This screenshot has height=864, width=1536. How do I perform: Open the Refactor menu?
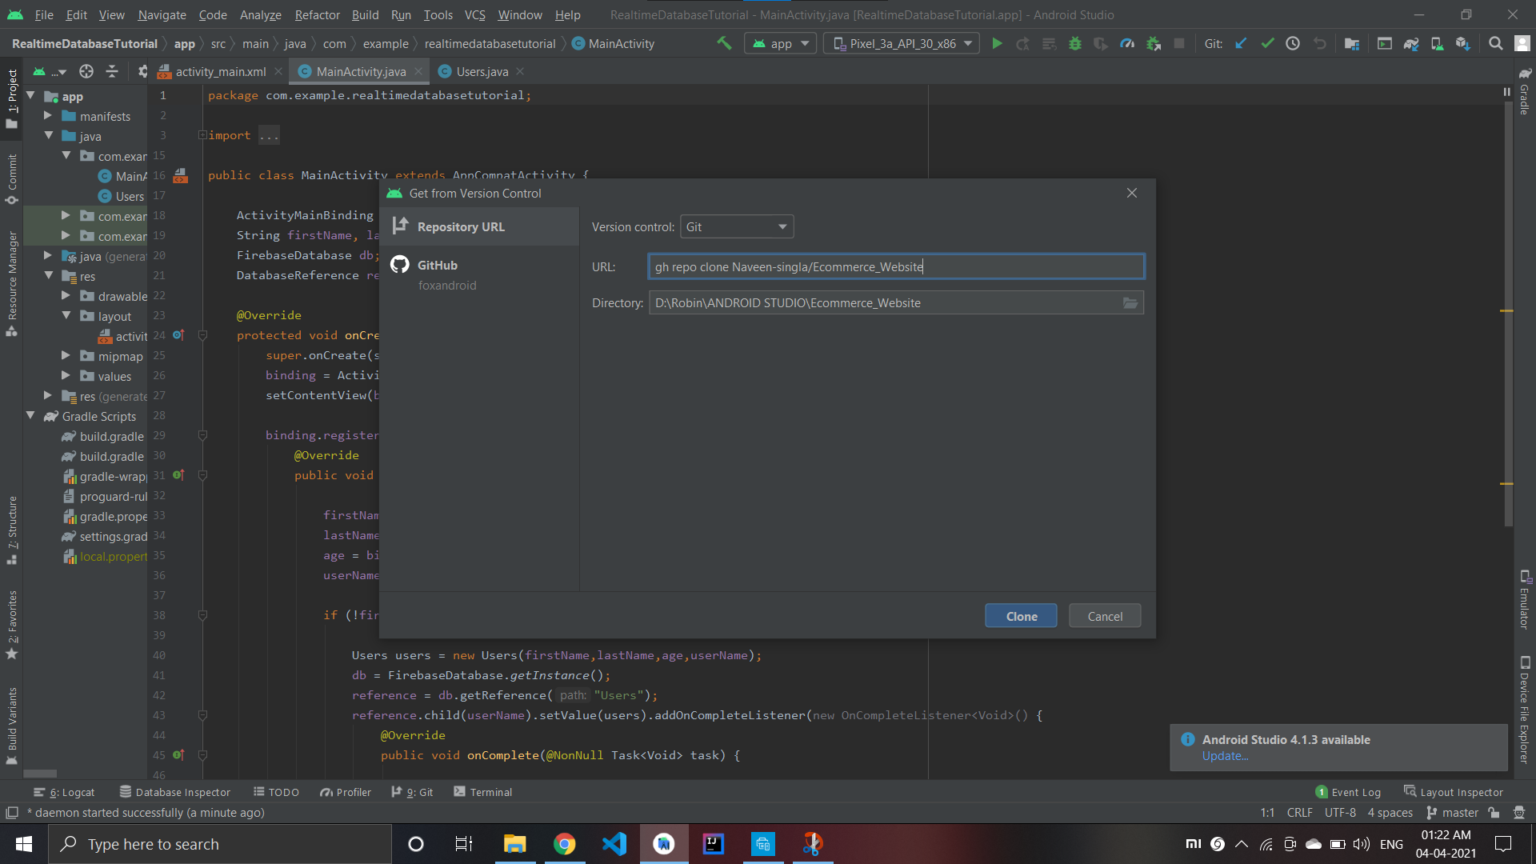(317, 15)
